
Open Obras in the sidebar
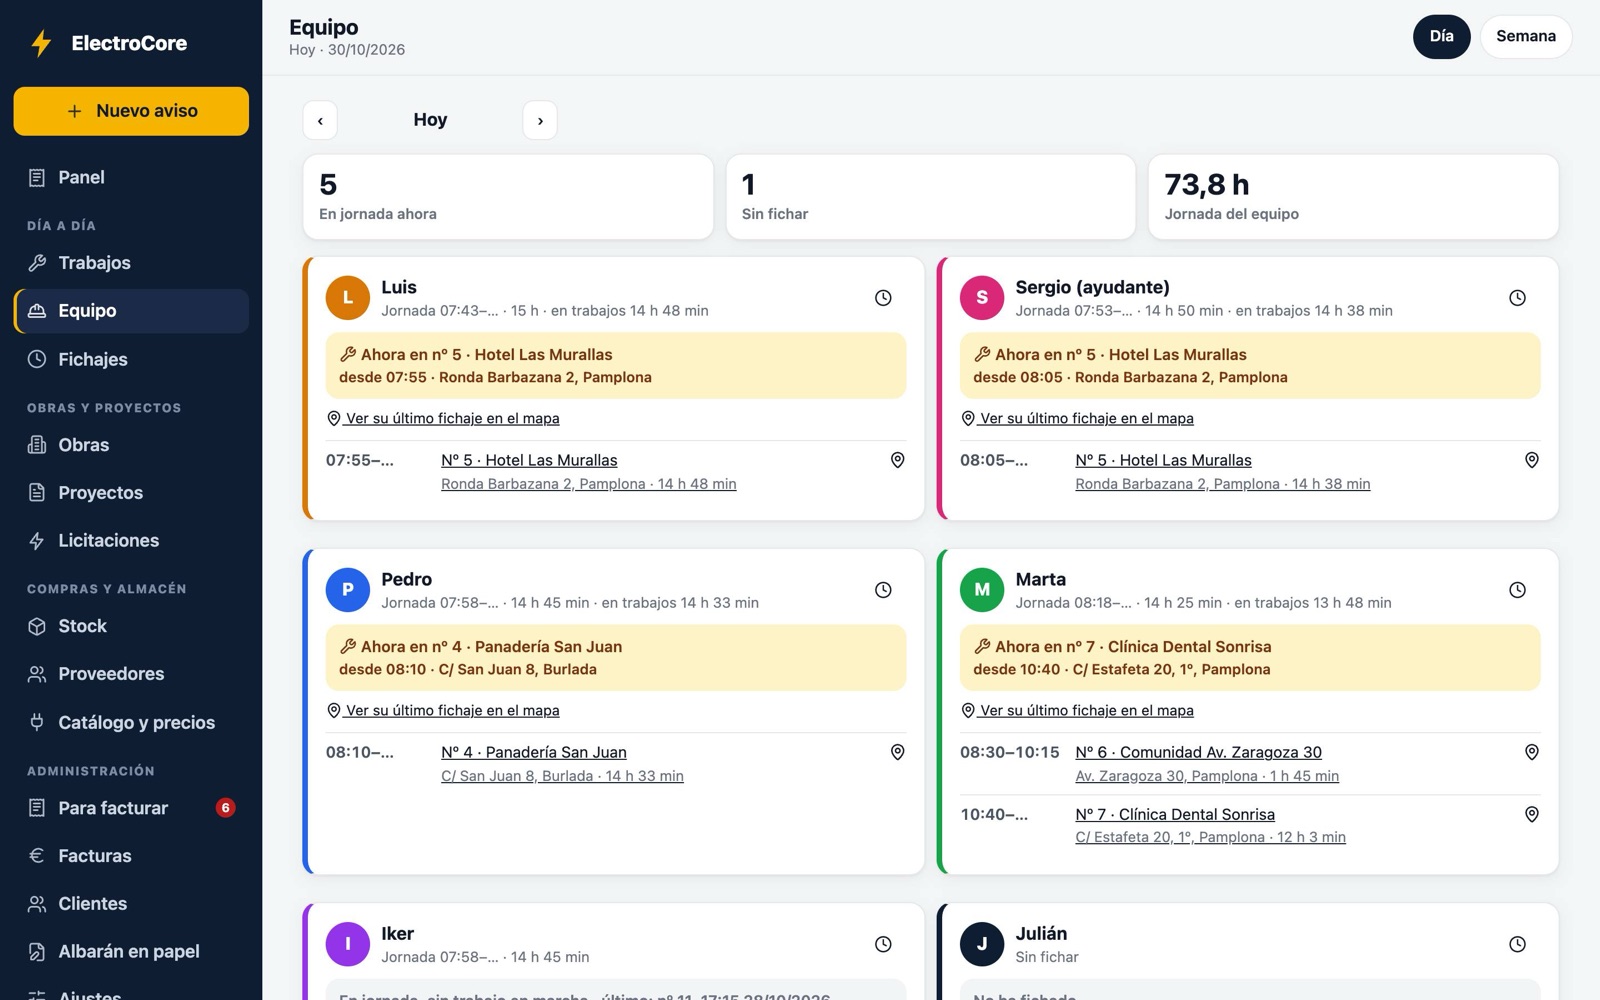click(131, 445)
